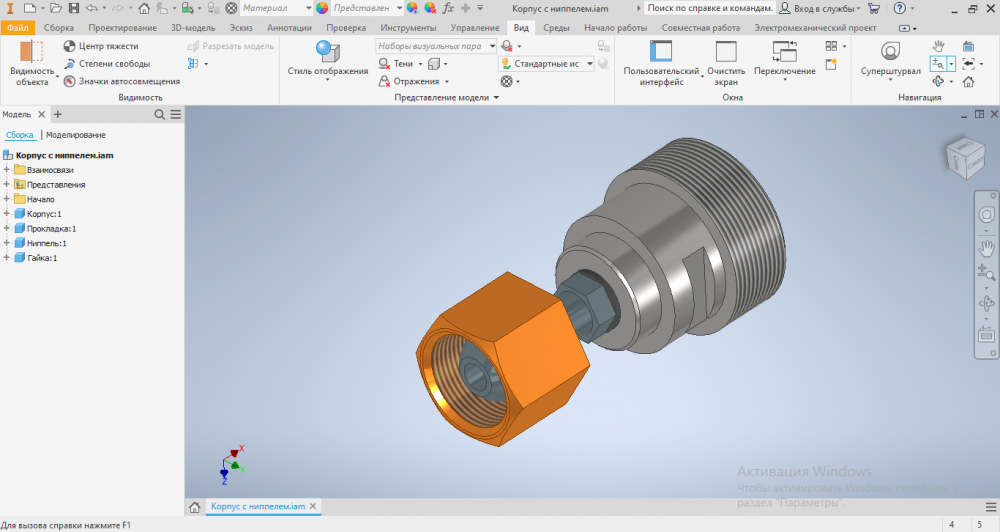Screen dimensions: 1000x532
Task: Click the Центр тяжести icon
Action: click(x=69, y=46)
